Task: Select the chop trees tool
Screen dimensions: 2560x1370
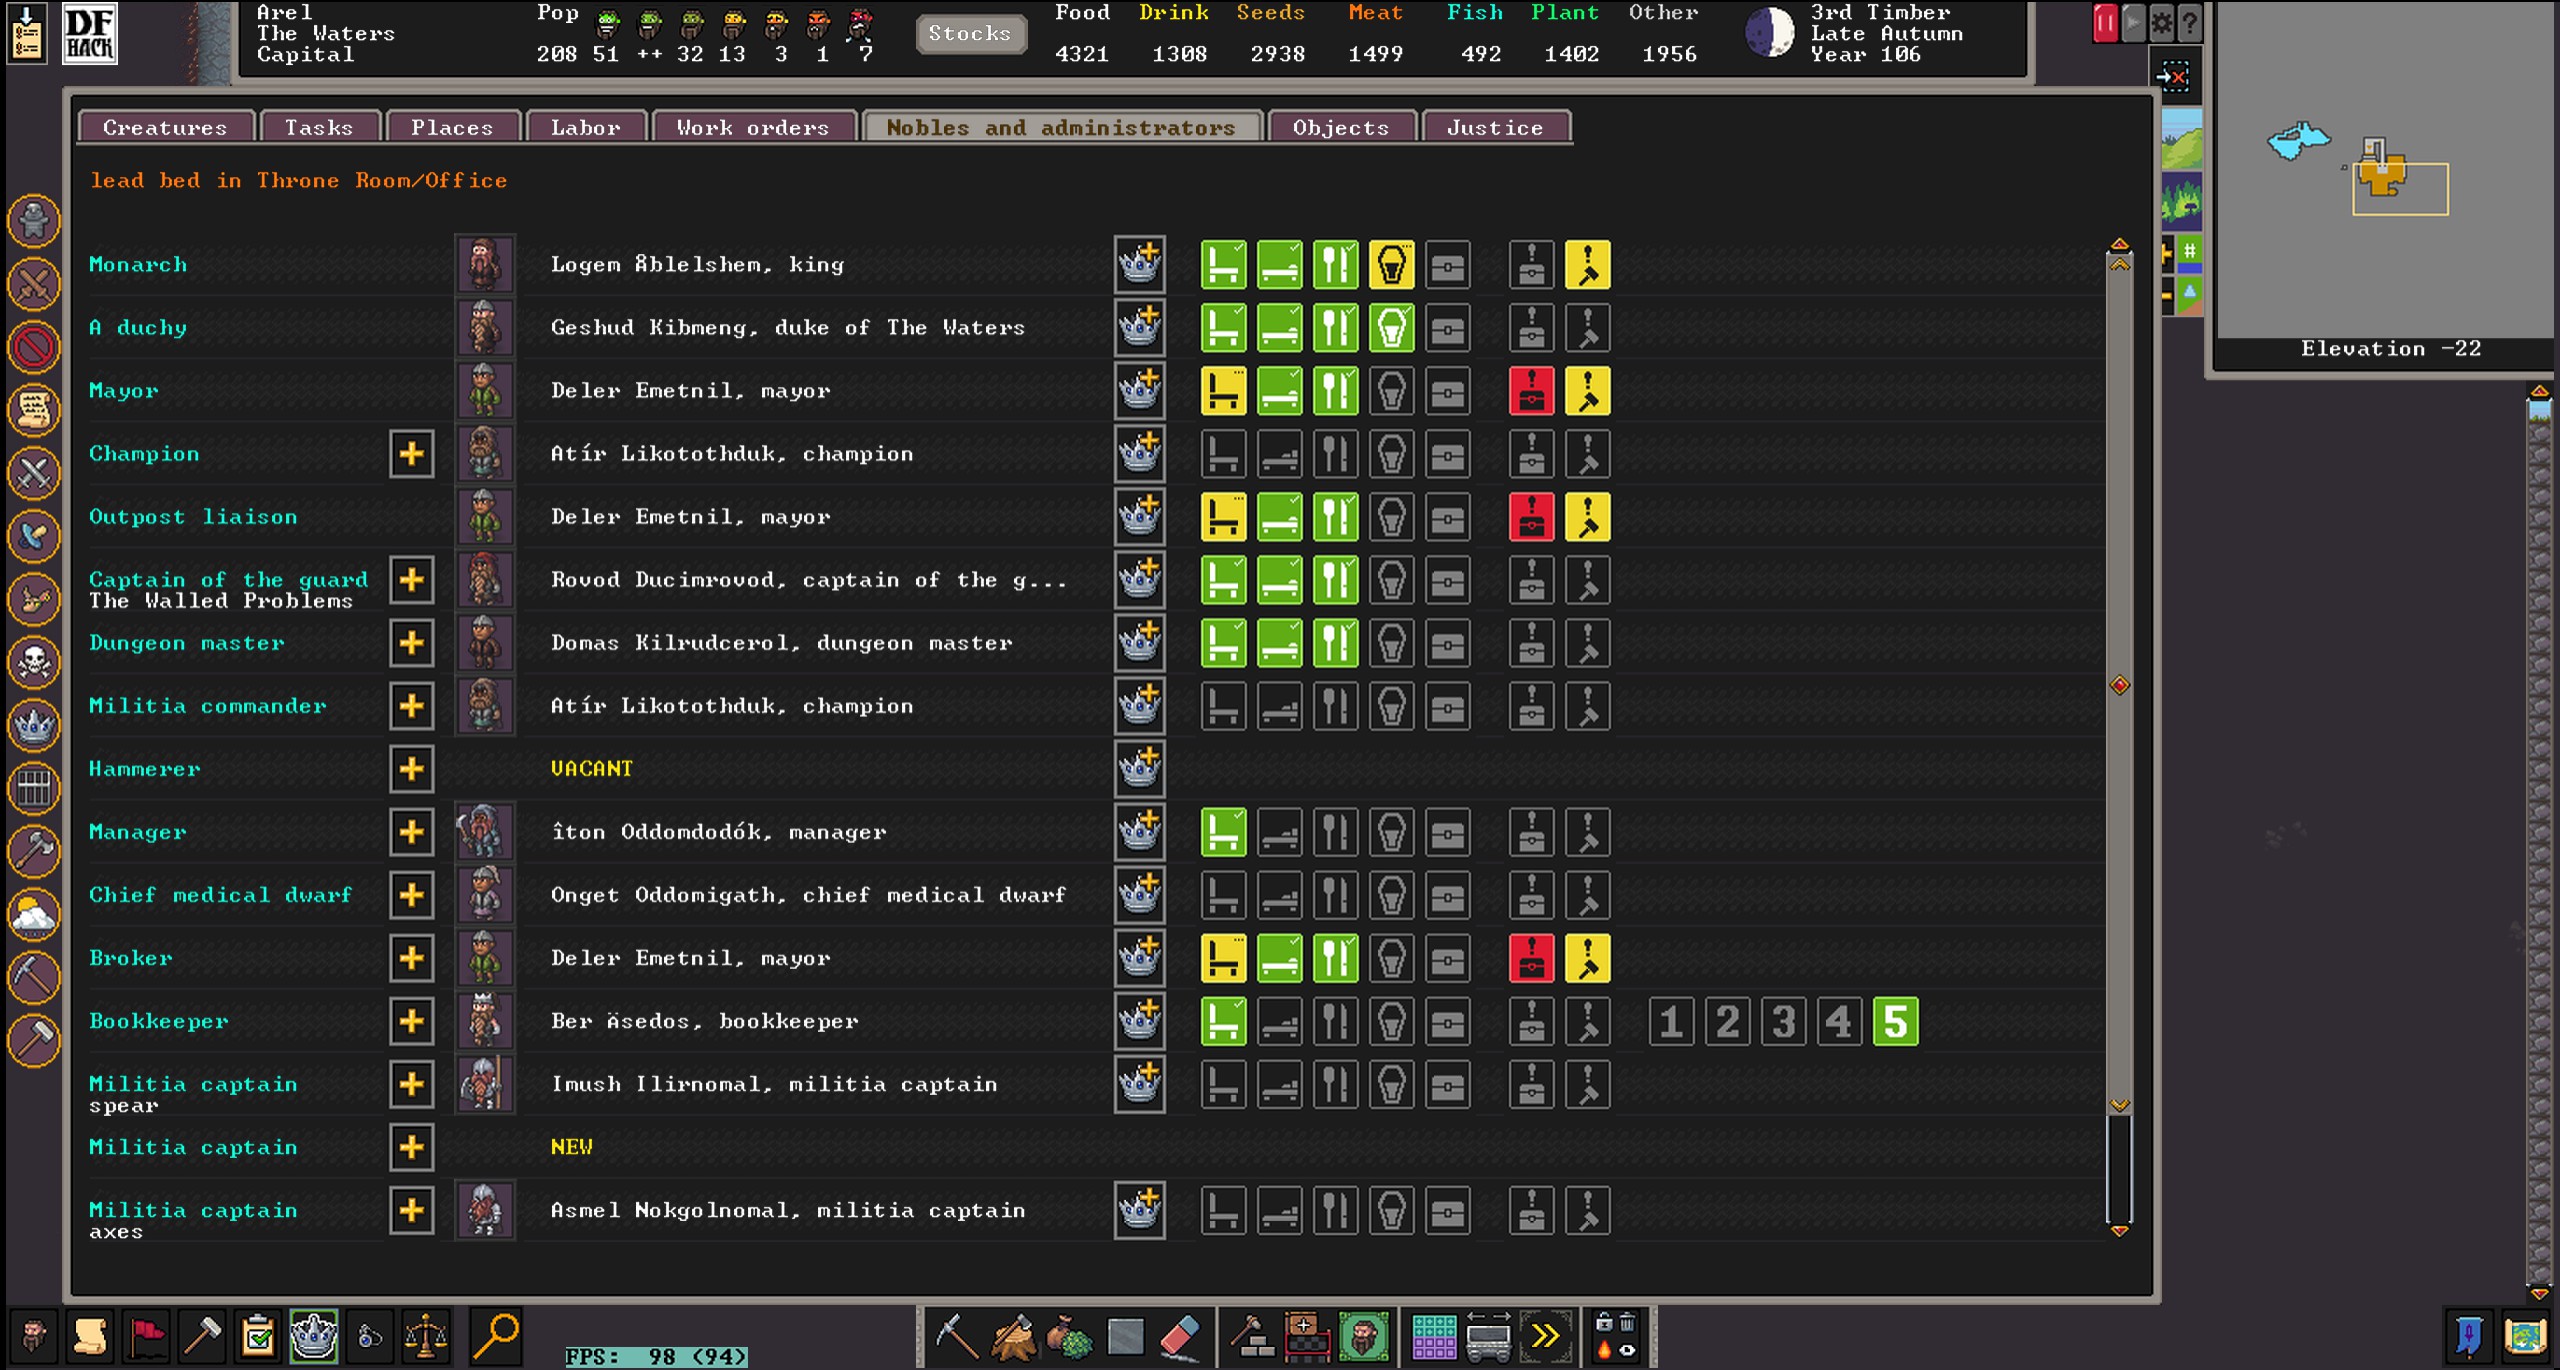Action: pyautogui.click(x=1013, y=1336)
